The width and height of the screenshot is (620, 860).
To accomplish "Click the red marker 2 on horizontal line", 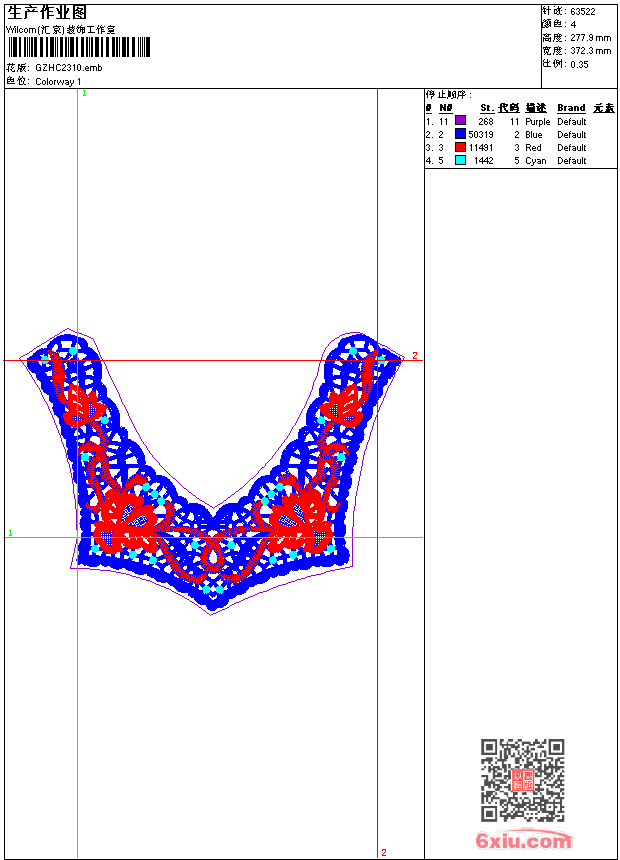I will click(414, 356).
